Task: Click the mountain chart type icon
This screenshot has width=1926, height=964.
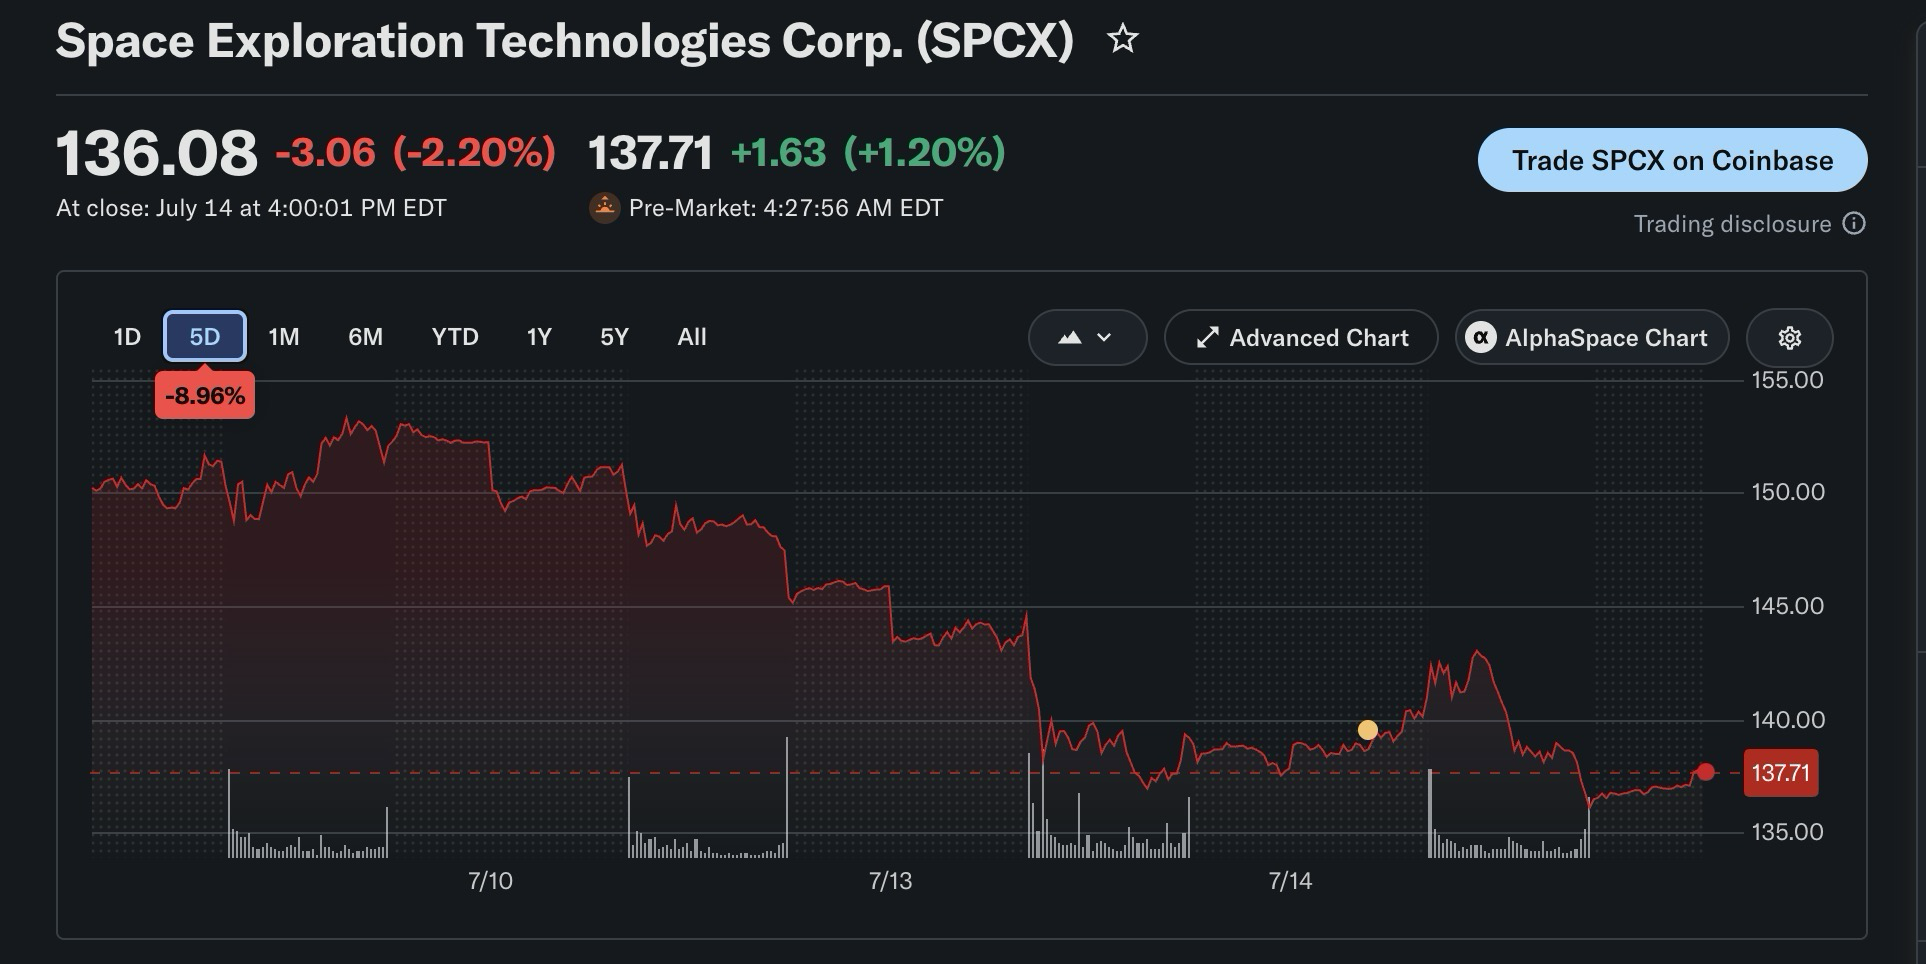Action: pyautogui.click(x=1069, y=338)
